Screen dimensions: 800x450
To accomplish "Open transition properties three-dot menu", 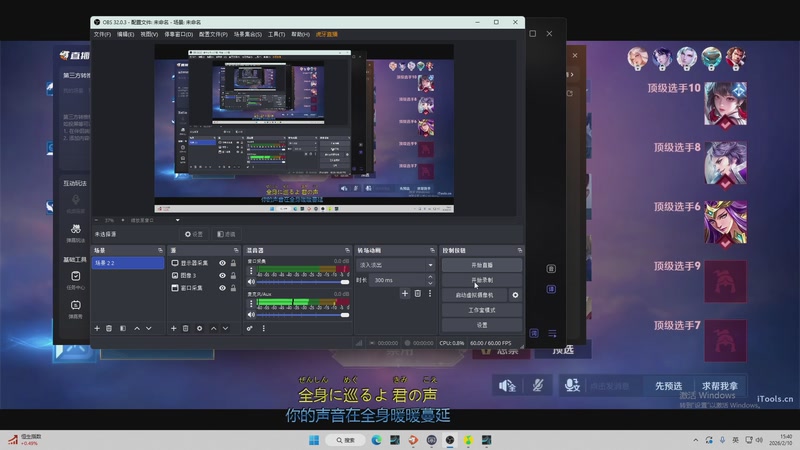I will tap(430, 293).
